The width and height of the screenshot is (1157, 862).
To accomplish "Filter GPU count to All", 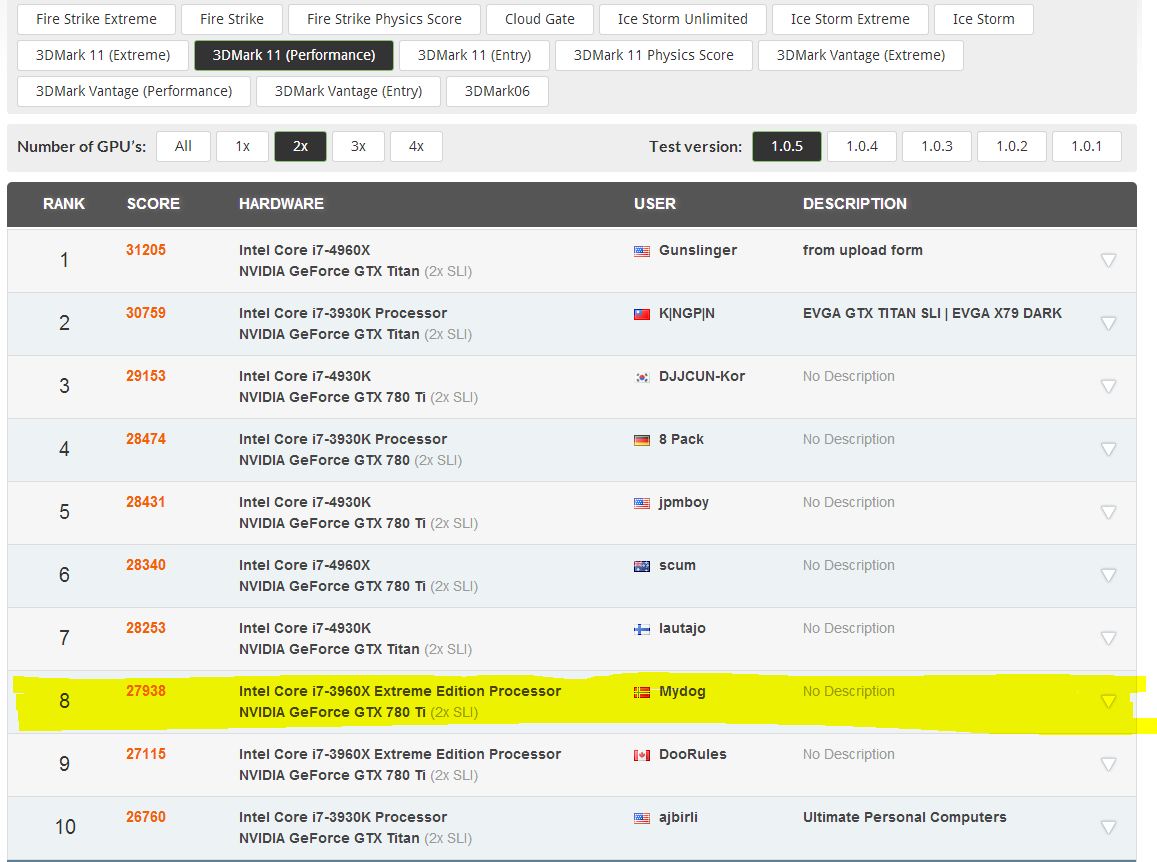I will pyautogui.click(x=183, y=146).
